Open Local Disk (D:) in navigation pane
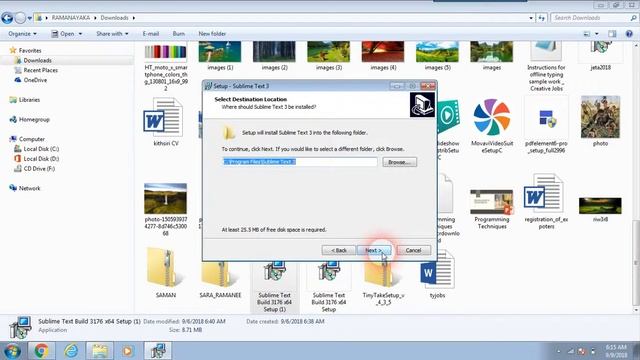The image size is (640, 360). [x=41, y=159]
